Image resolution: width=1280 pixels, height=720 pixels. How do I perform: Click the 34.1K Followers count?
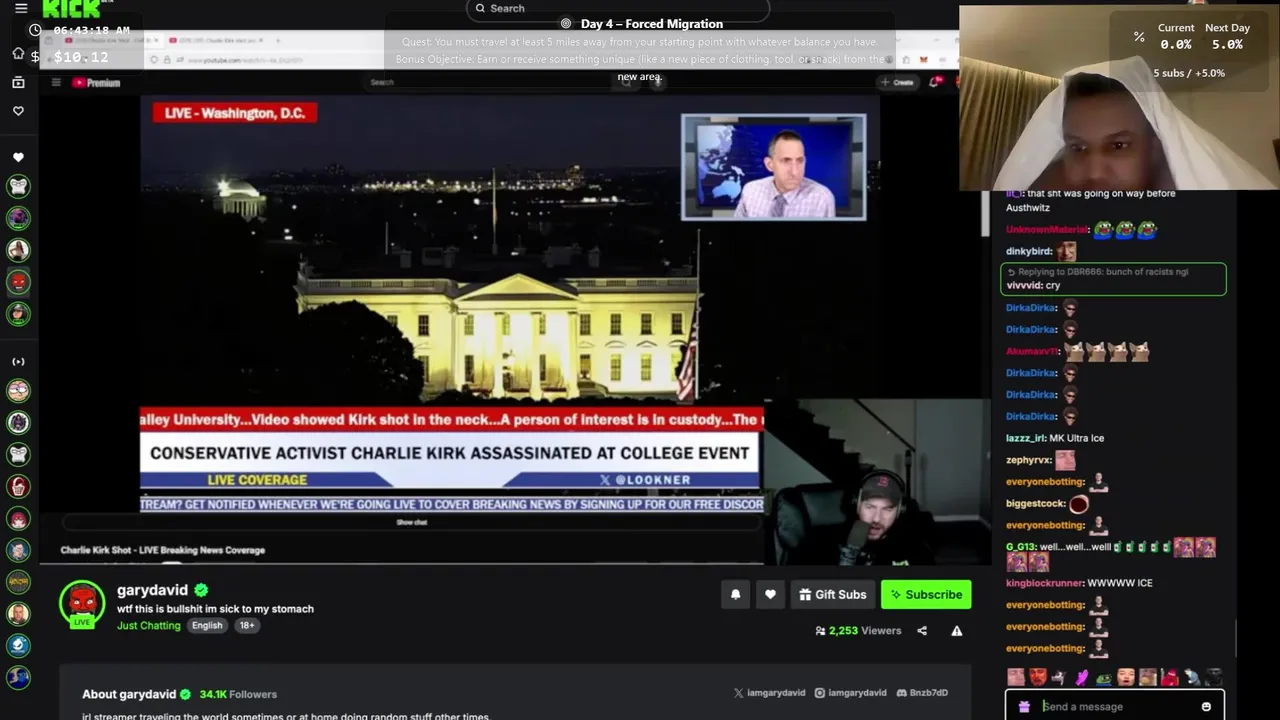pyautogui.click(x=238, y=694)
